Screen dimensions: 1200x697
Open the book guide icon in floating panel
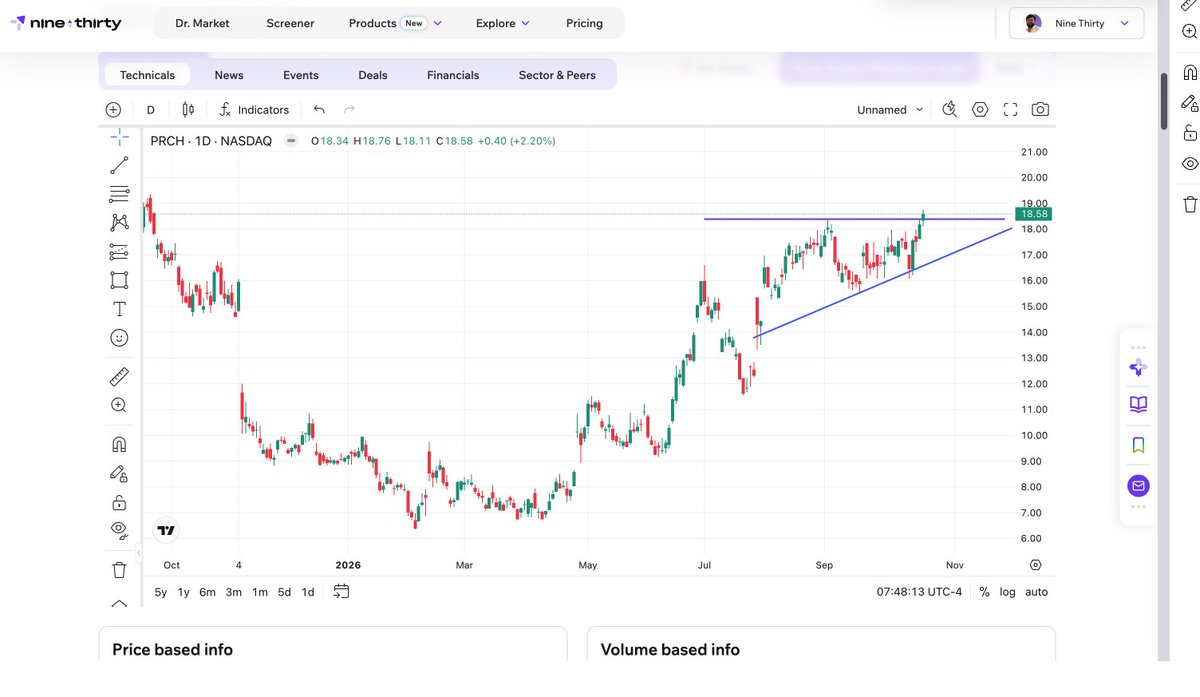pos(1138,404)
